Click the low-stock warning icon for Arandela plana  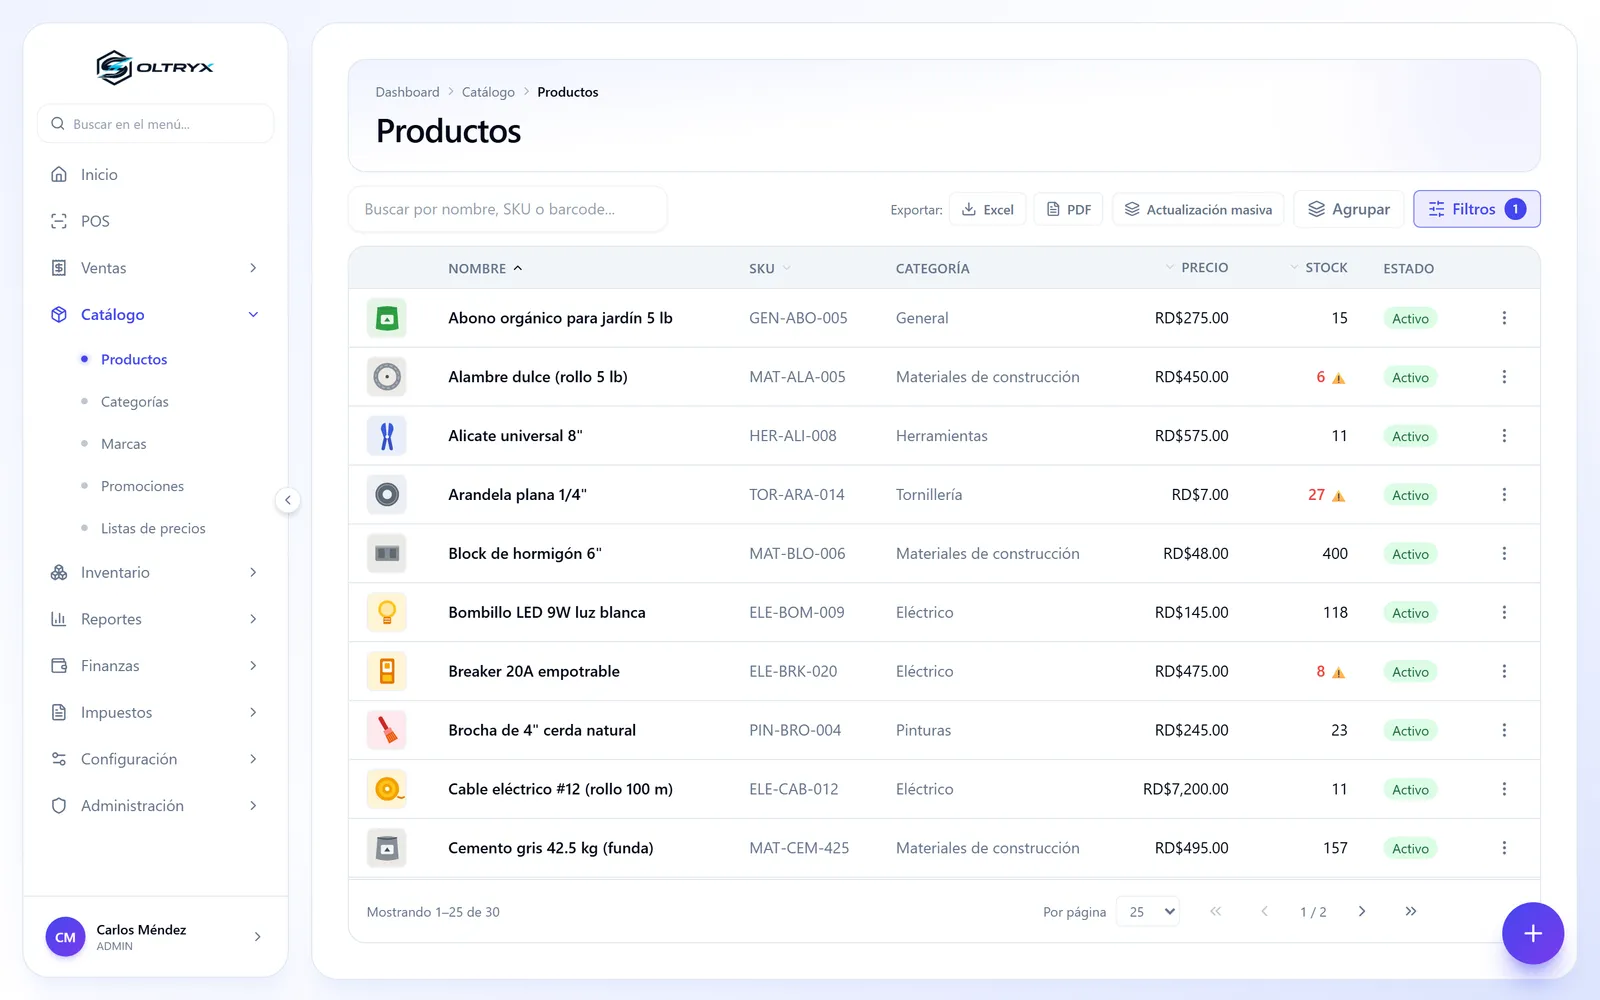coord(1338,496)
